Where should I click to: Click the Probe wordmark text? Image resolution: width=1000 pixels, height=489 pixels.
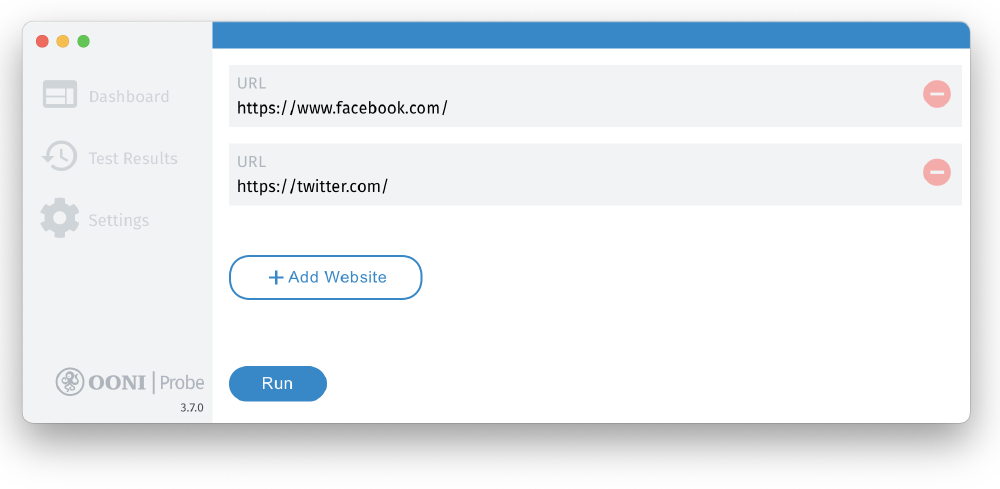(183, 382)
